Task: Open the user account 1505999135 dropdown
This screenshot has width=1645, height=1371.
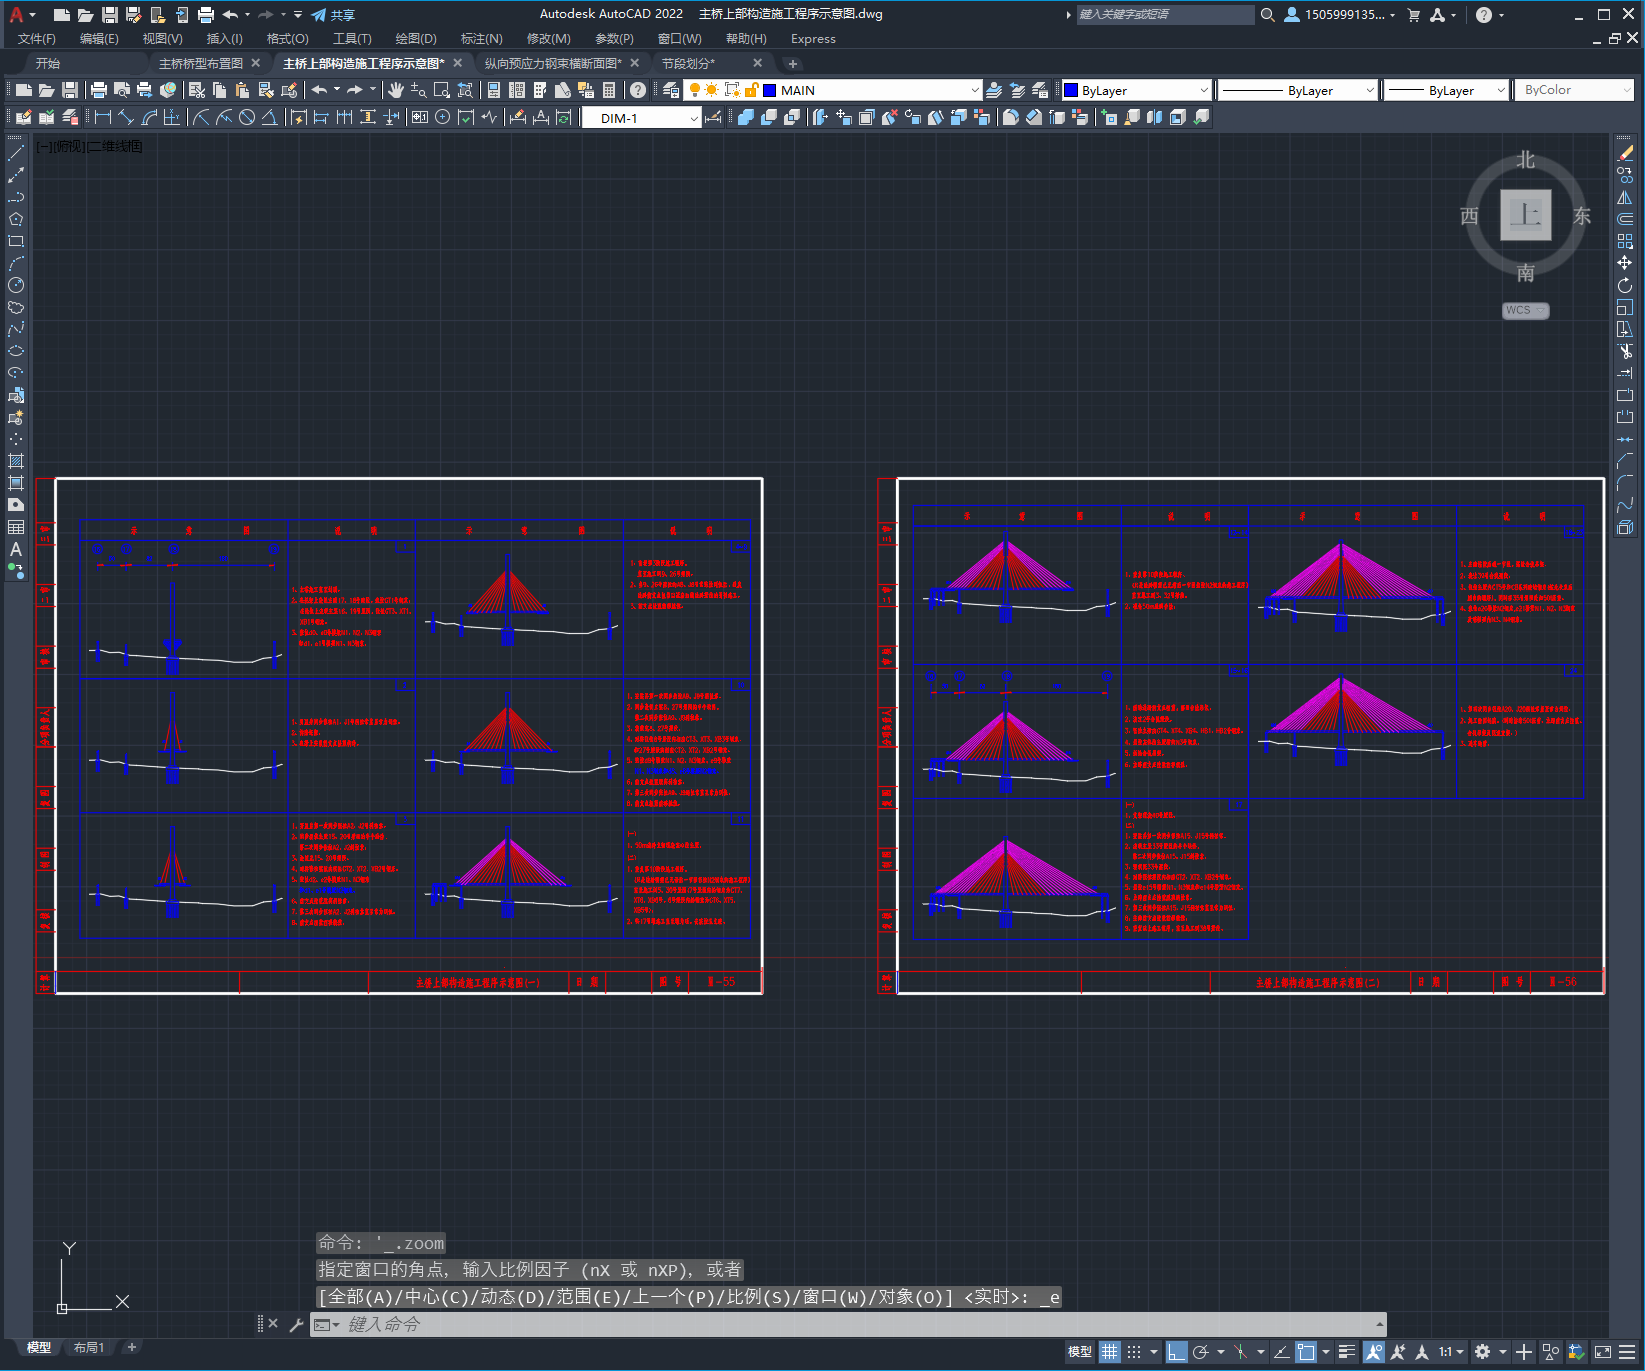Action: click(1340, 15)
